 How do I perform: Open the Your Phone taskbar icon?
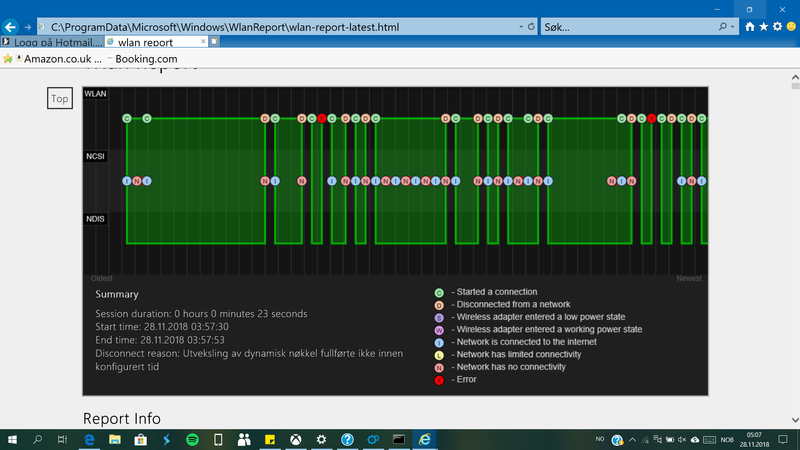click(x=218, y=439)
